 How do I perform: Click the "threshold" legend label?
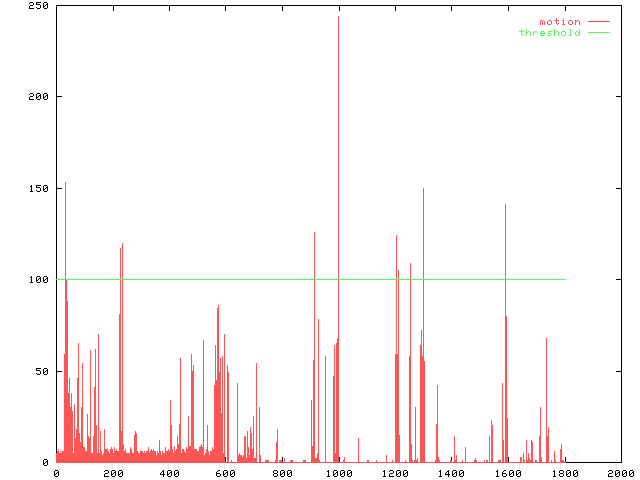point(549,33)
